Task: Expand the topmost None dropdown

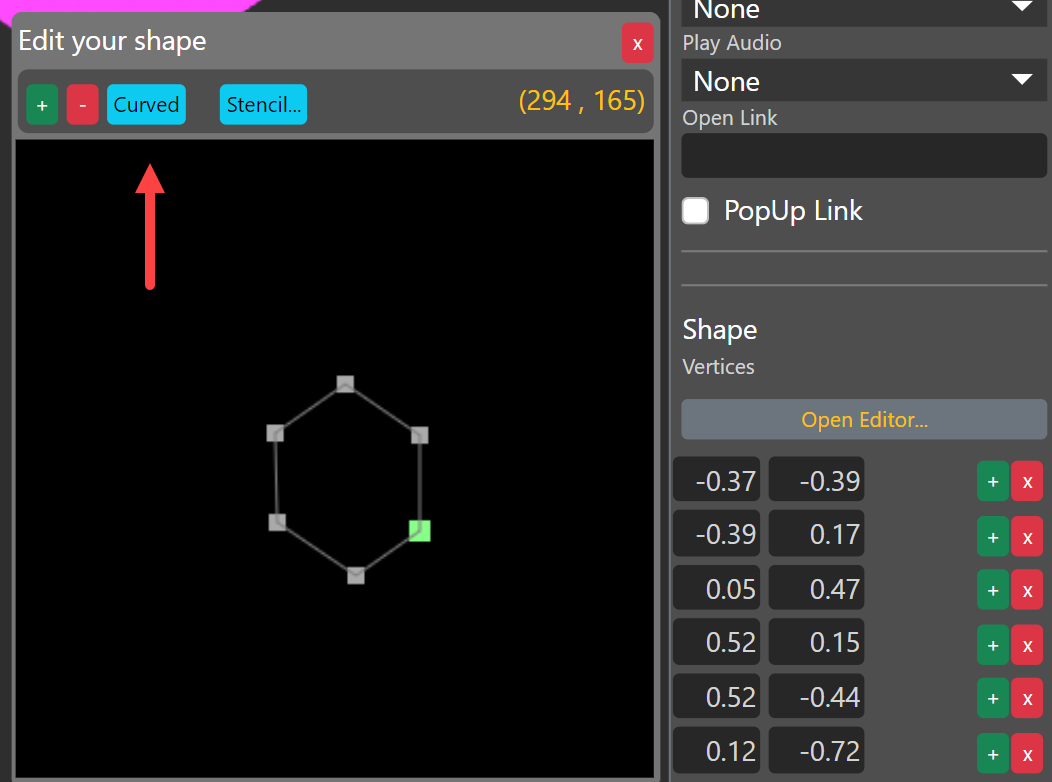Action: [864, 11]
